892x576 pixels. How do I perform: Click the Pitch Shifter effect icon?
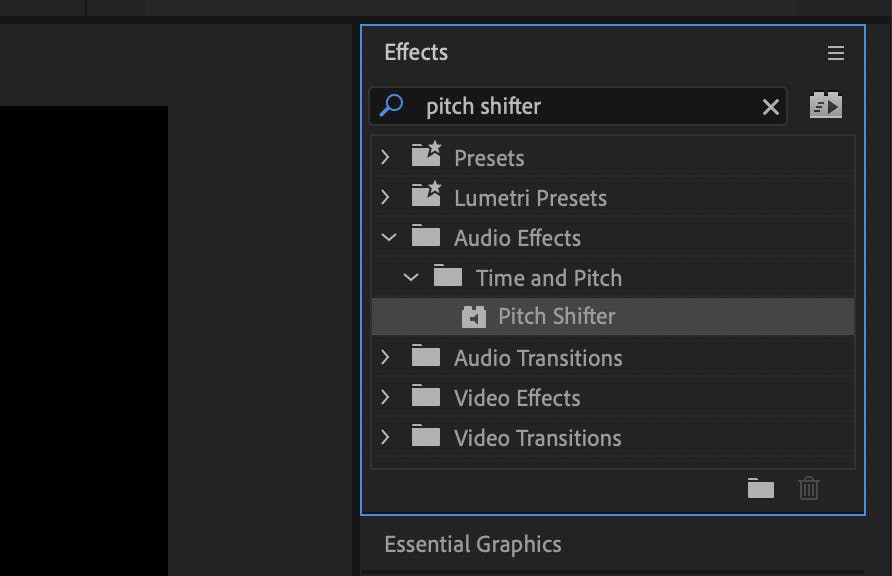(x=473, y=317)
